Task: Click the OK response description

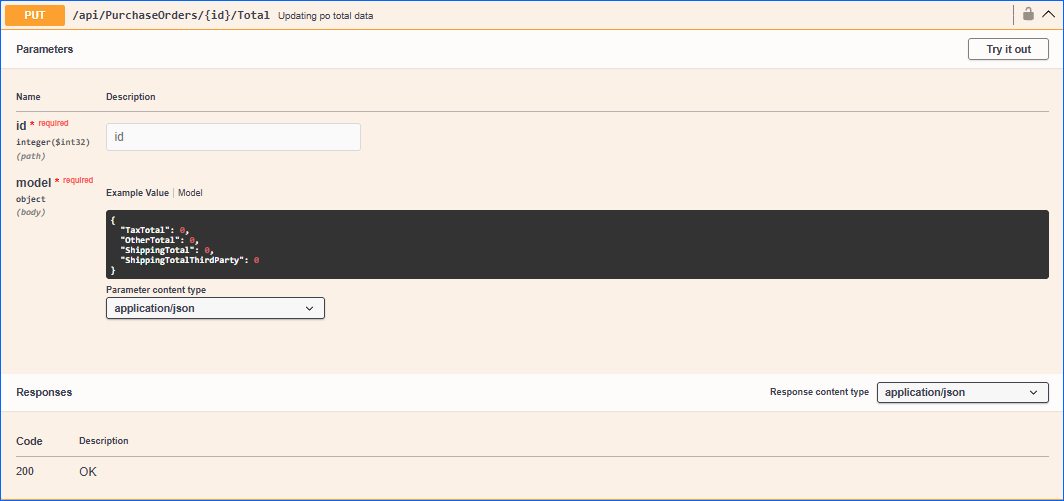Action: click(x=88, y=471)
